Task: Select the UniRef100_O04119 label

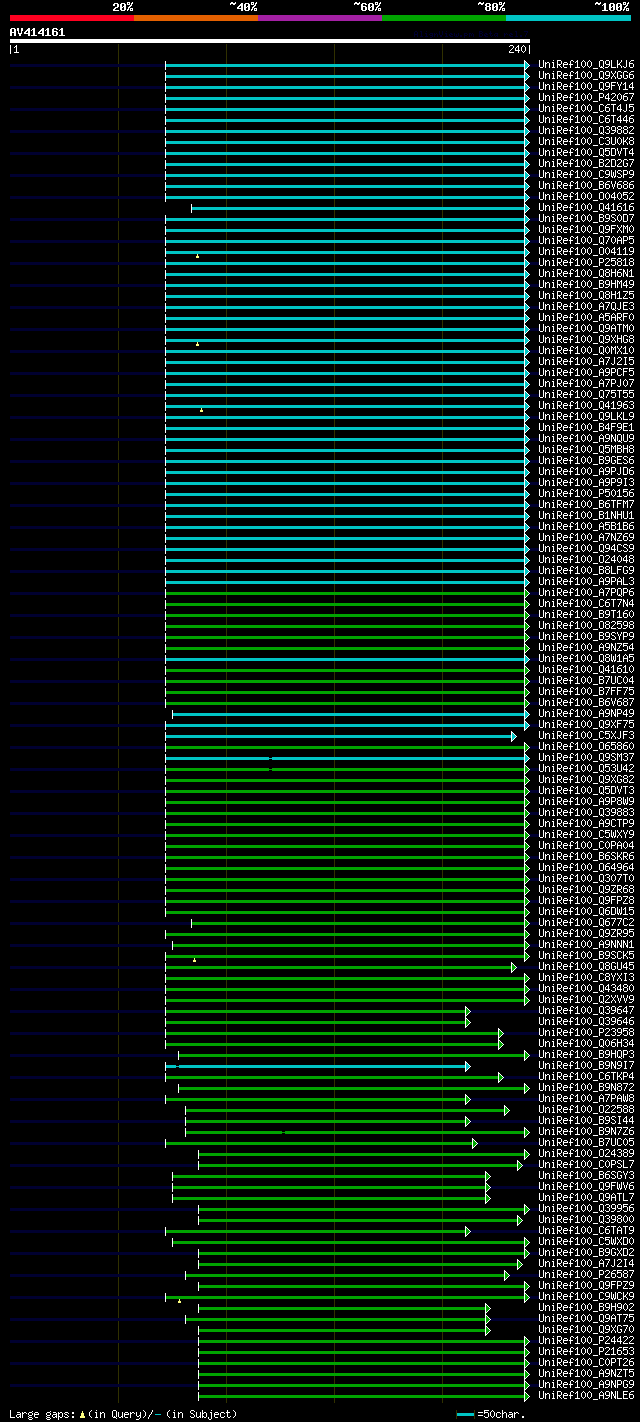Action: coord(586,251)
